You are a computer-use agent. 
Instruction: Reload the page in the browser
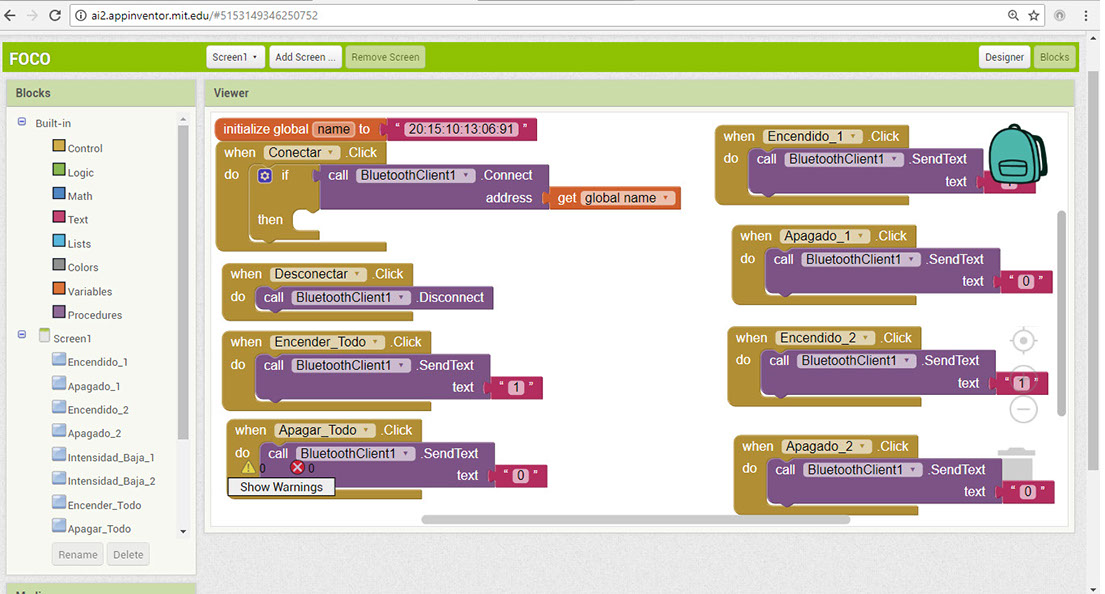coord(55,15)
